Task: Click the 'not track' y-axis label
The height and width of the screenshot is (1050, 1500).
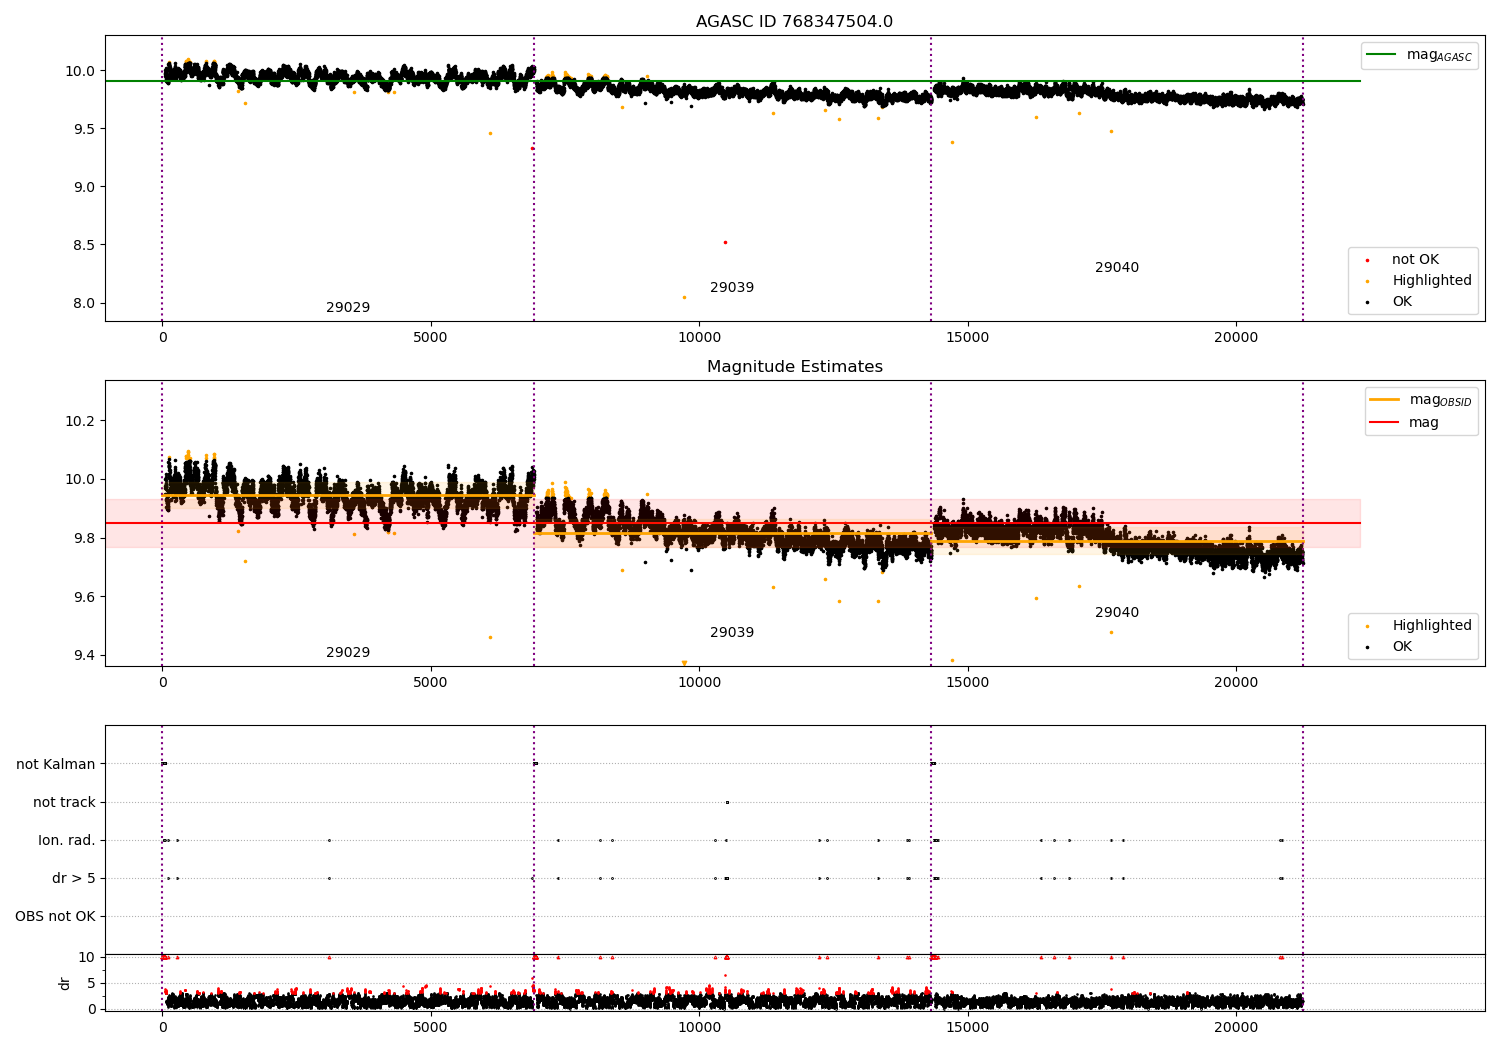Action: pos(64,803)
